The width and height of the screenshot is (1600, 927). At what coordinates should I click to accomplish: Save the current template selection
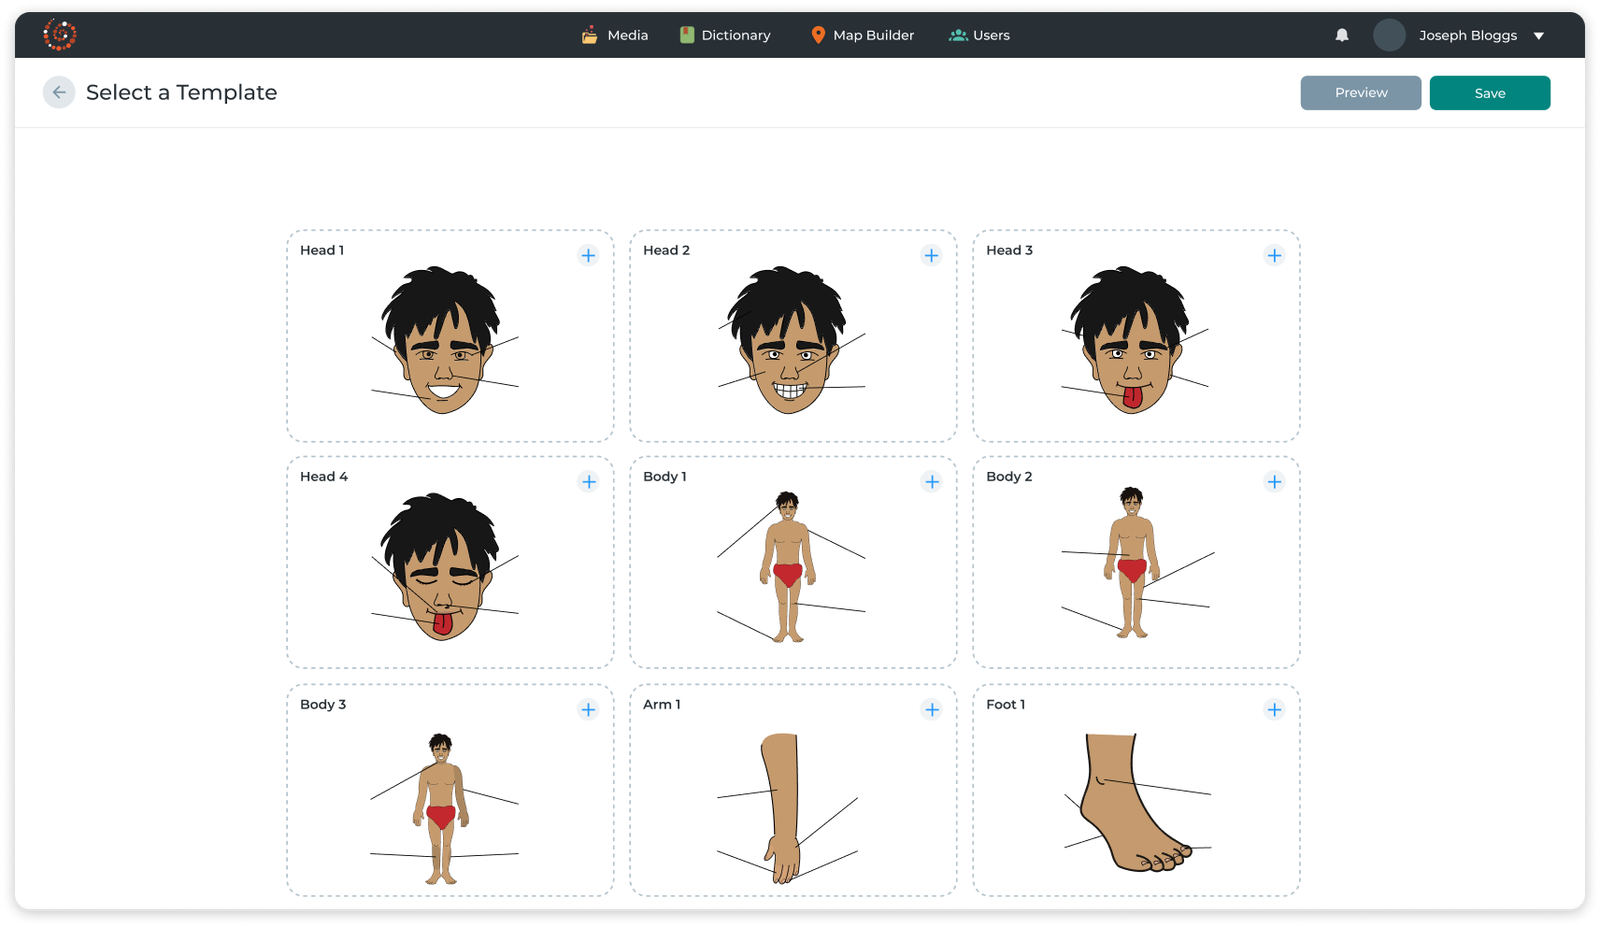(1489, 92)
